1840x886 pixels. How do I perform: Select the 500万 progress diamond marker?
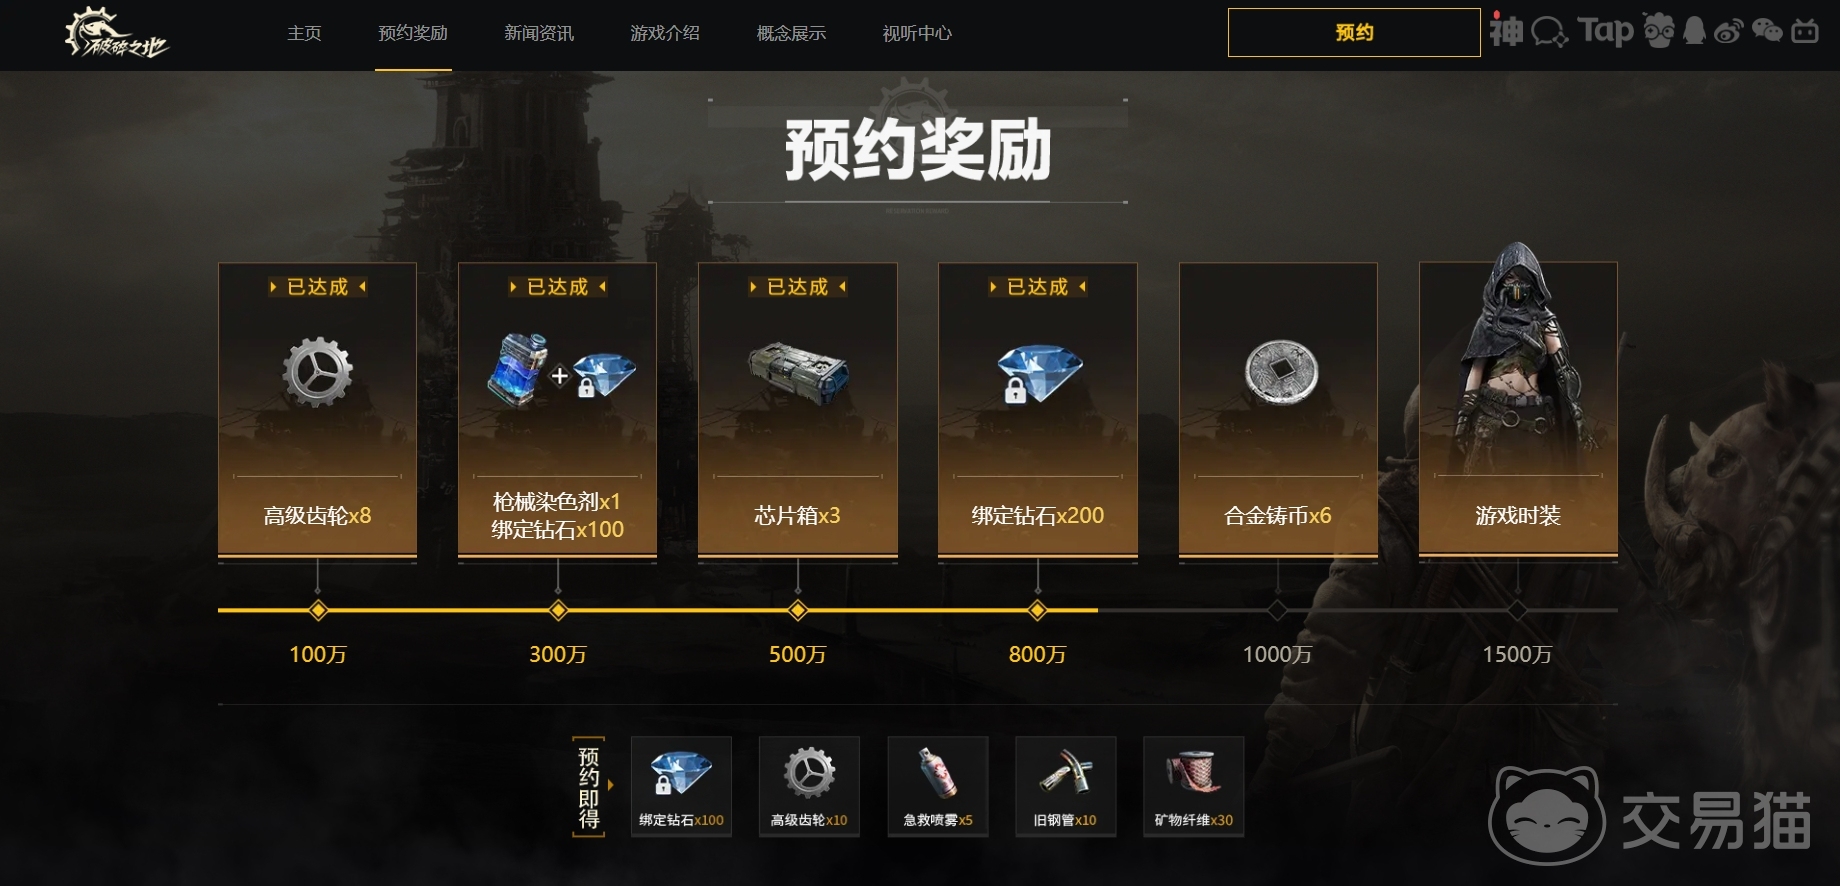point(797,610)
